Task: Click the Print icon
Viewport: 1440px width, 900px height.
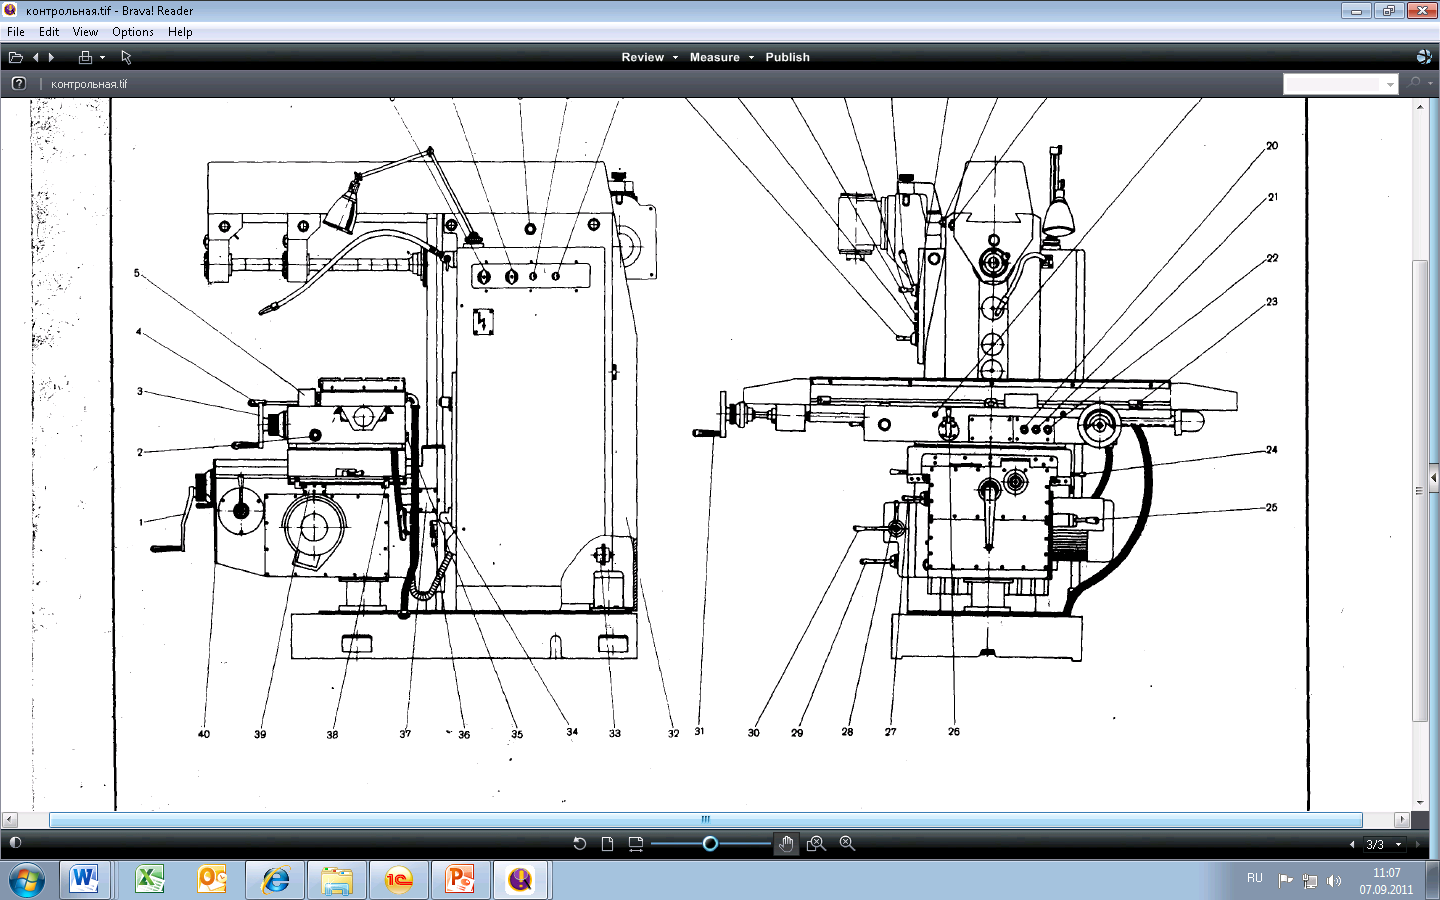Action: (85, 58)
